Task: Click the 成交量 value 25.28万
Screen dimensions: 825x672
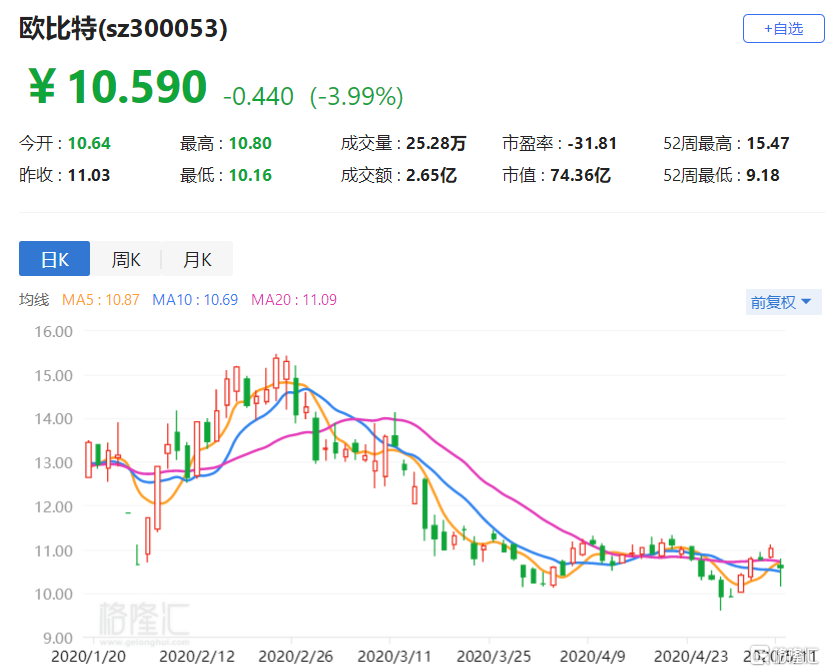Action: point(436,143)
